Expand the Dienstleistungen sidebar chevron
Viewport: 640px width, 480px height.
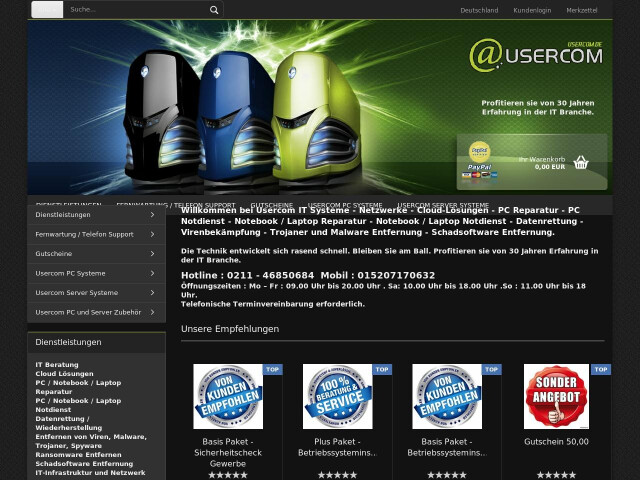tap(152, 215)
